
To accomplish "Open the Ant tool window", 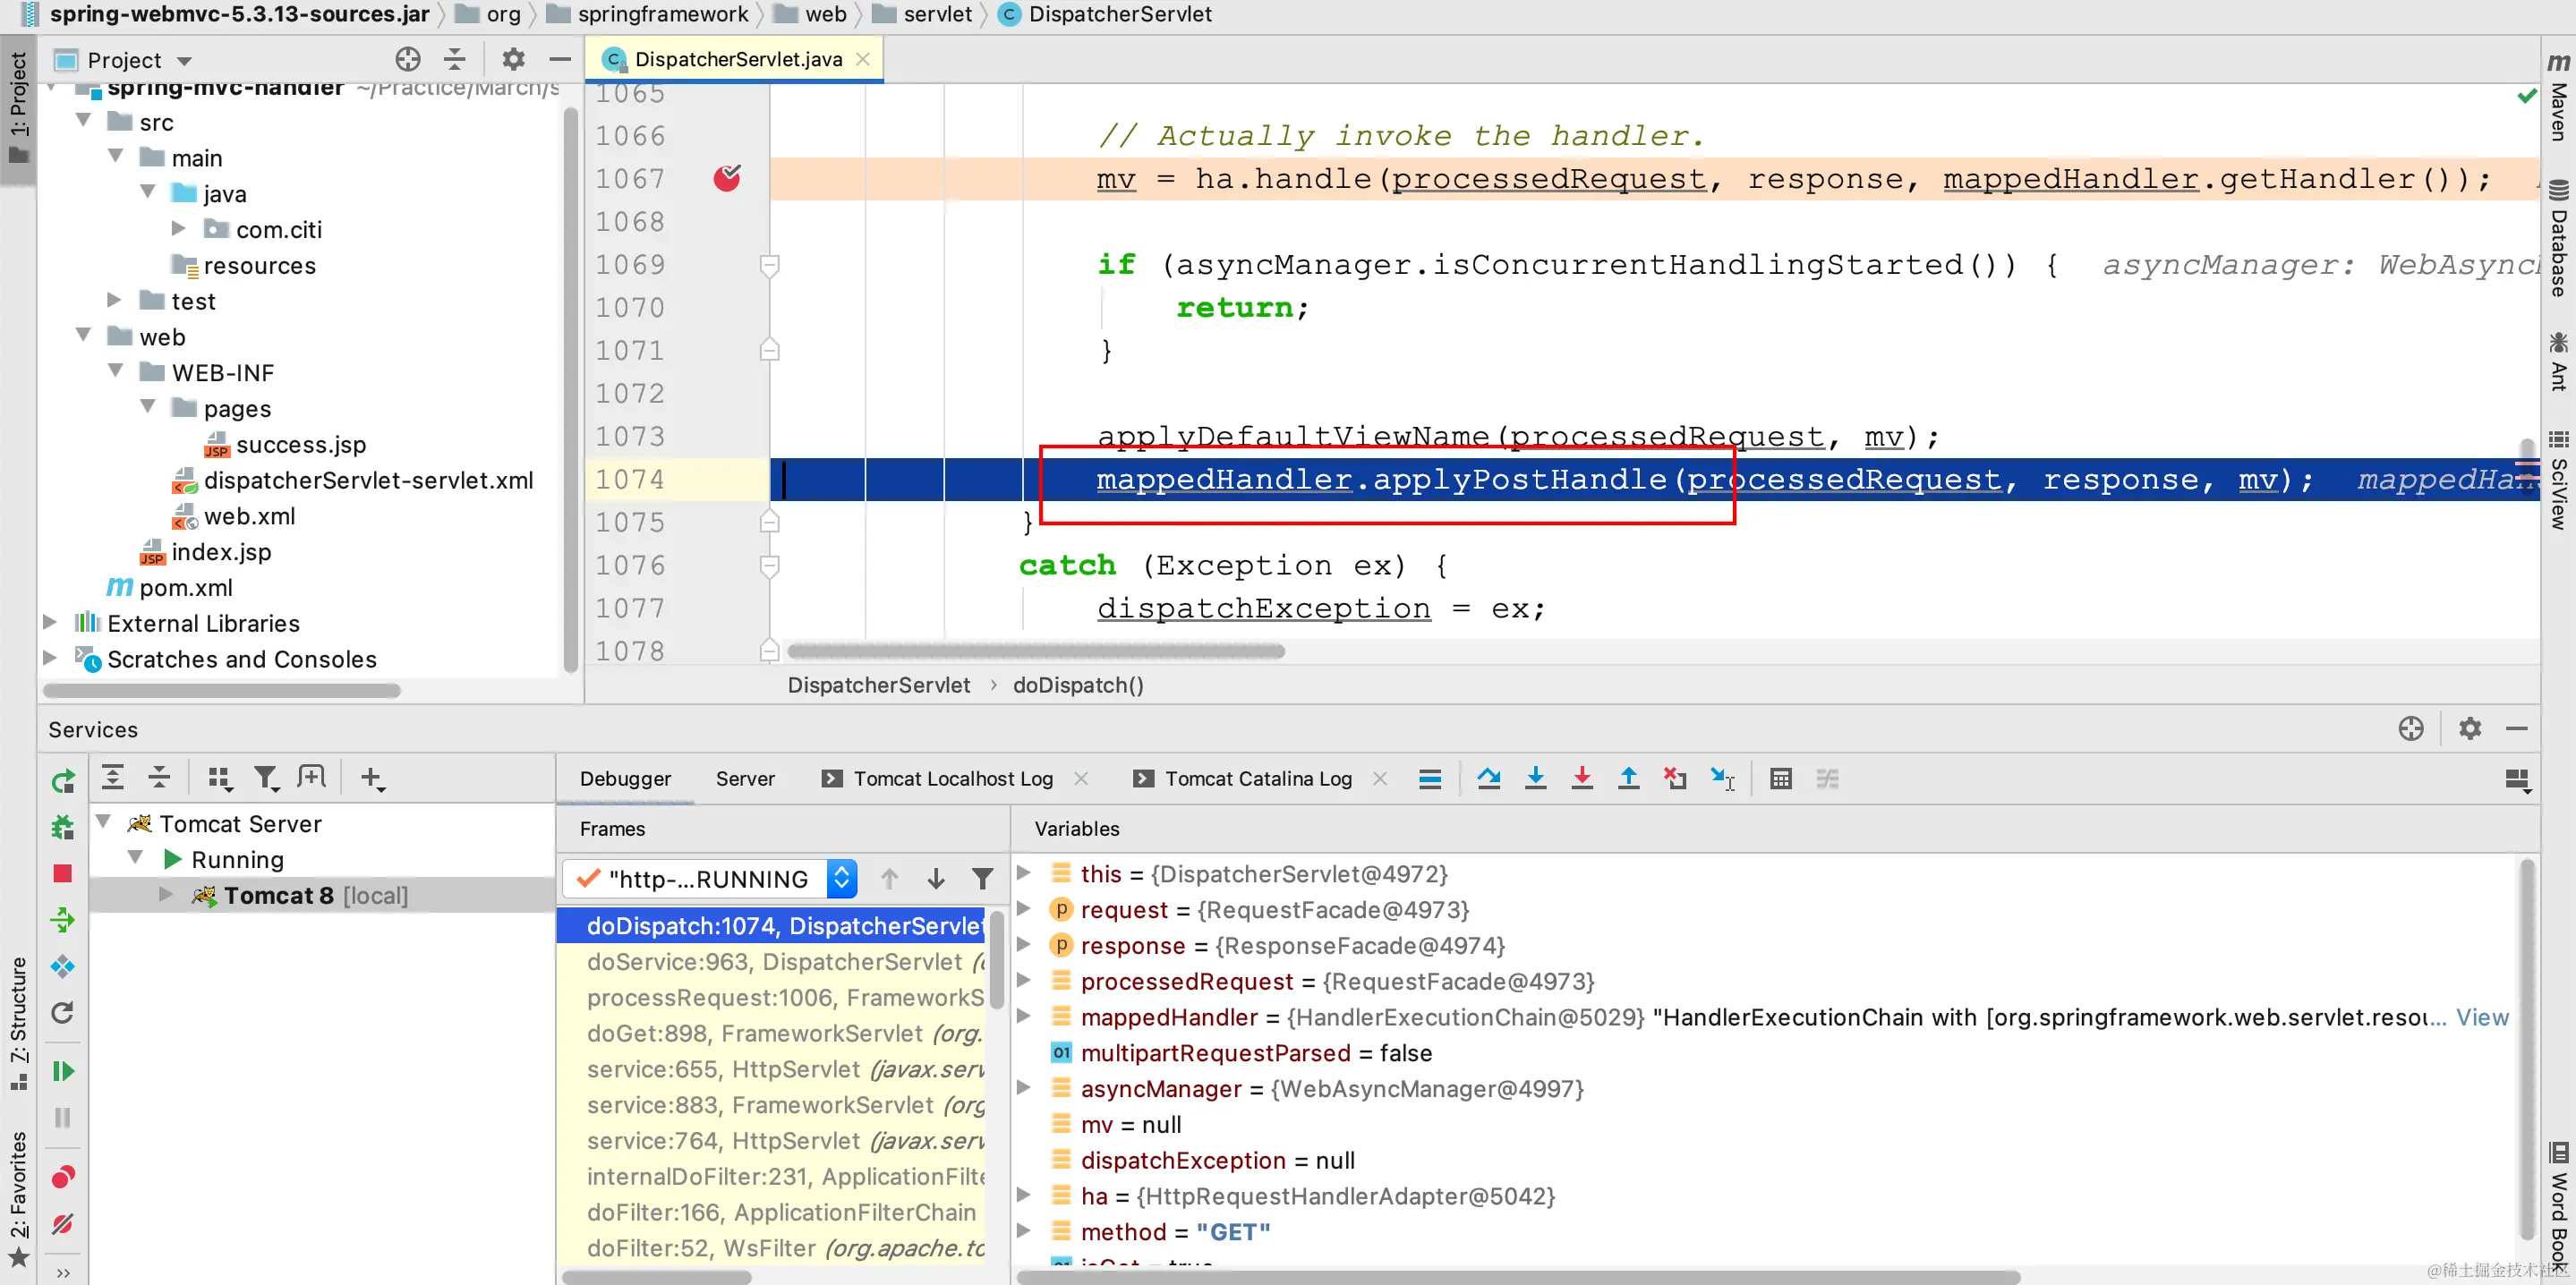I will point(2558,361).
